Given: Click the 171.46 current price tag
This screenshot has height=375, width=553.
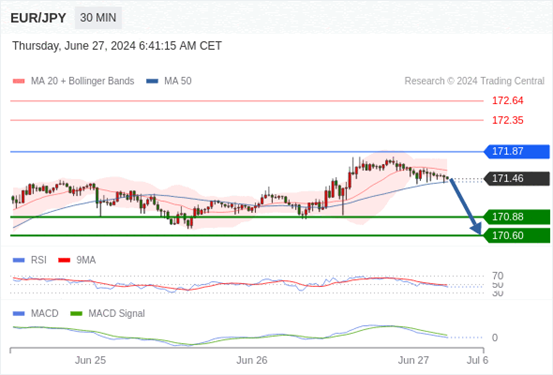Looking at the screenshot, I should [x=517, y=179].
